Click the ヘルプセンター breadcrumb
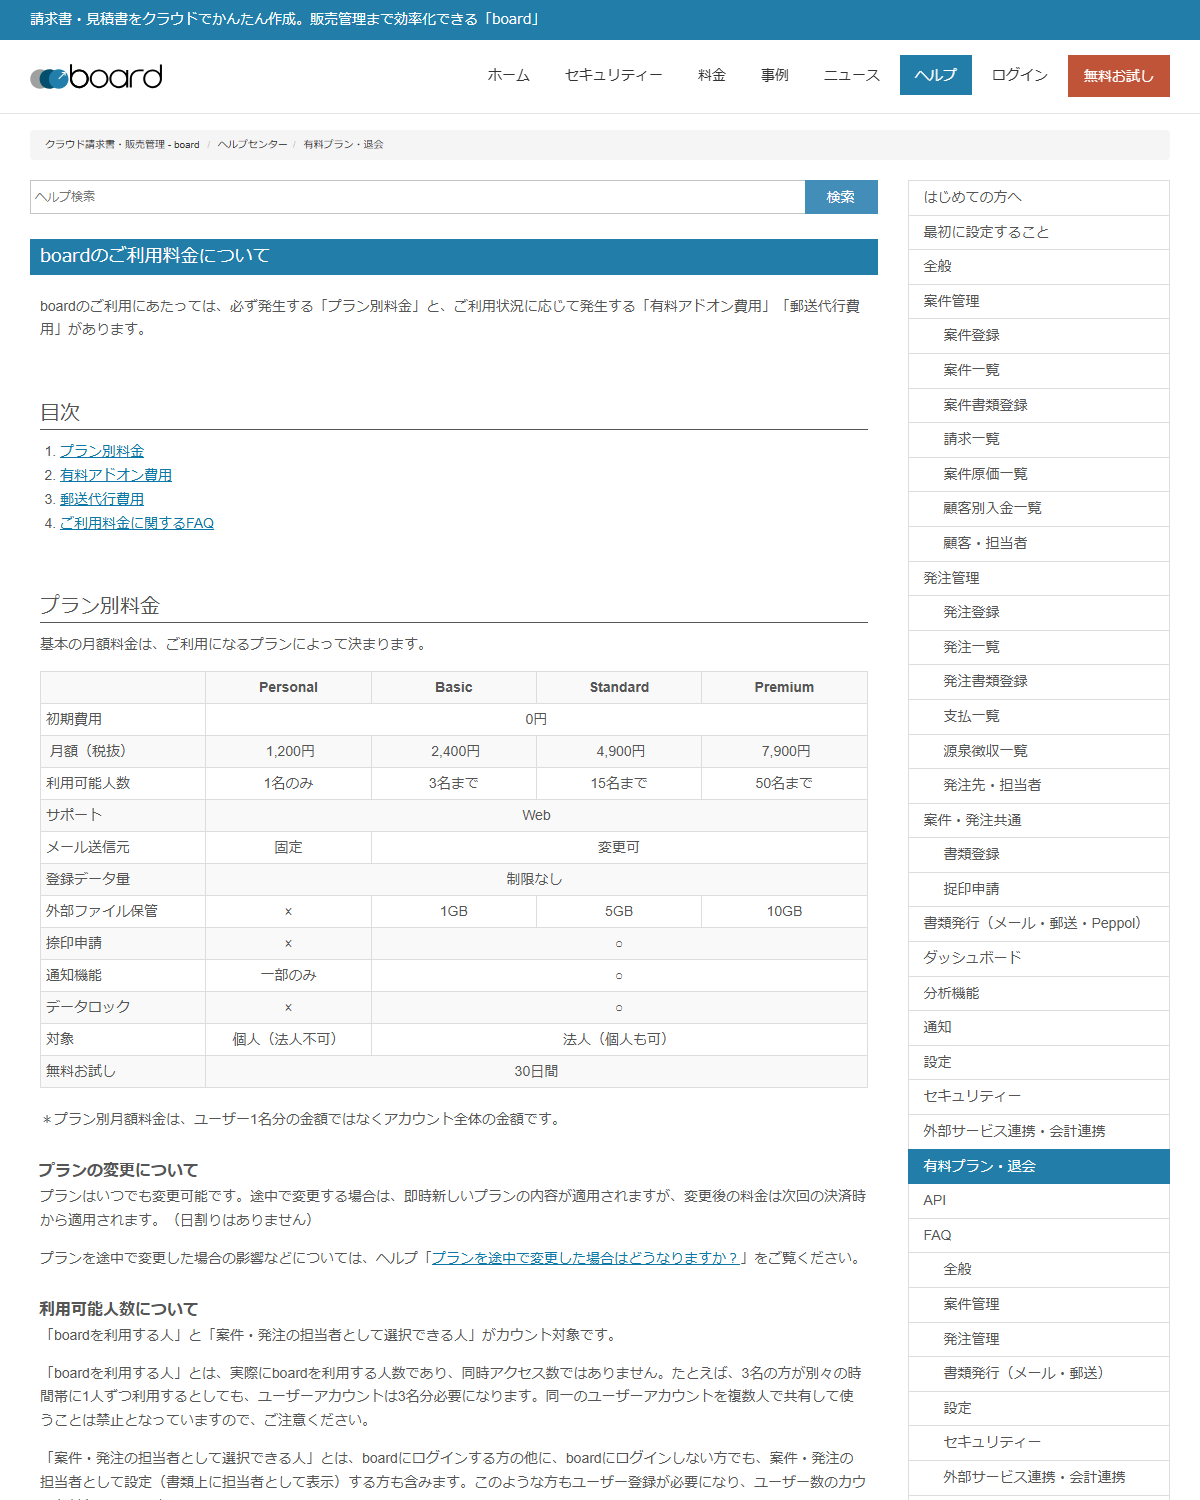The image size is (1200, 1500). (252, 144)
